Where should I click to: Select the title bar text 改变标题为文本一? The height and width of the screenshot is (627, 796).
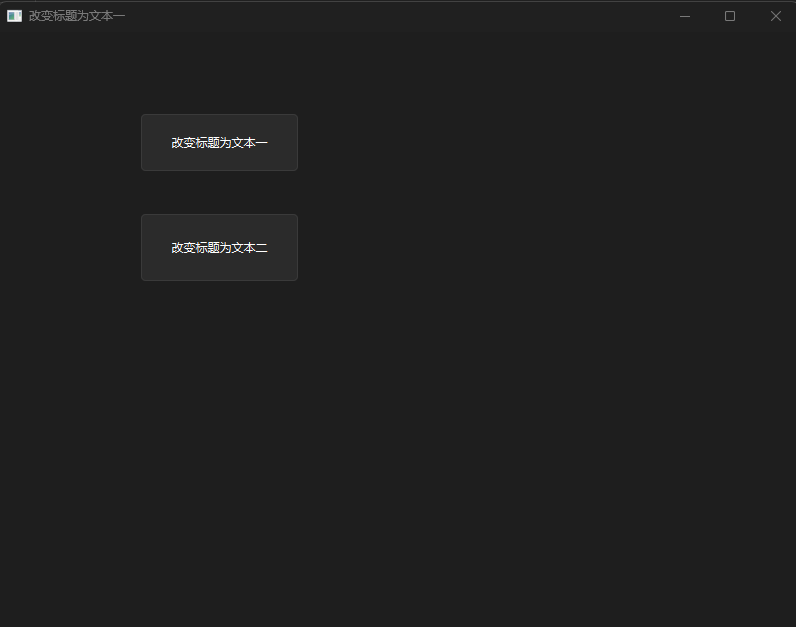(x=77, y=16)
